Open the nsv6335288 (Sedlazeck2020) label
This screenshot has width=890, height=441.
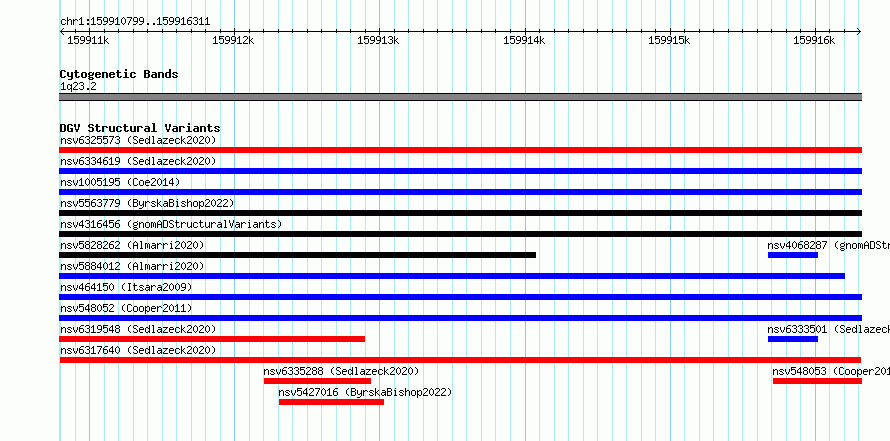pos(341,371)
